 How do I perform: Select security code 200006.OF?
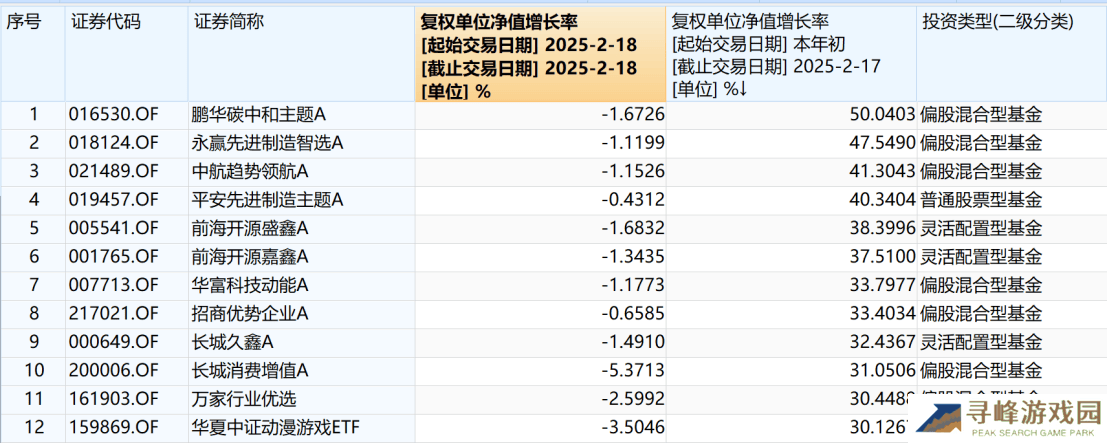click(114, 370)
